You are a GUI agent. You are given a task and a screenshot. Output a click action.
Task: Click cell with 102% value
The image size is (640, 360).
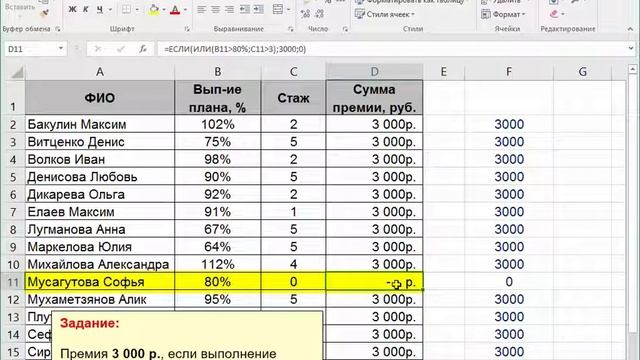click(218, 124)
